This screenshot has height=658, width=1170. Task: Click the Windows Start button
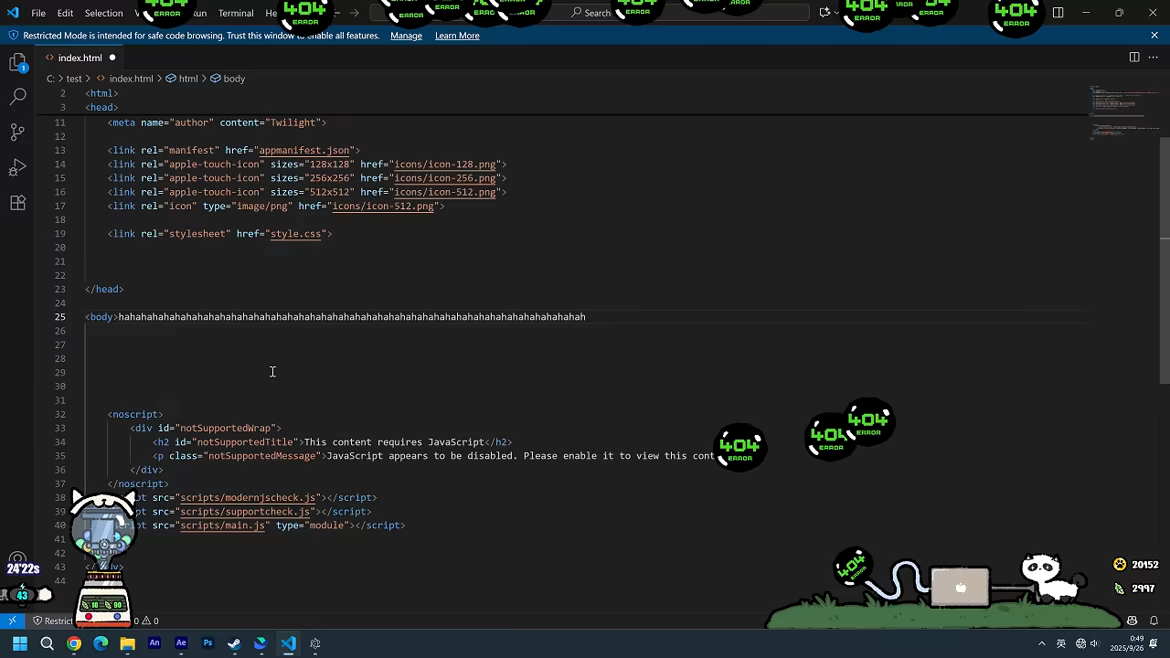click(x=20, y=643)
